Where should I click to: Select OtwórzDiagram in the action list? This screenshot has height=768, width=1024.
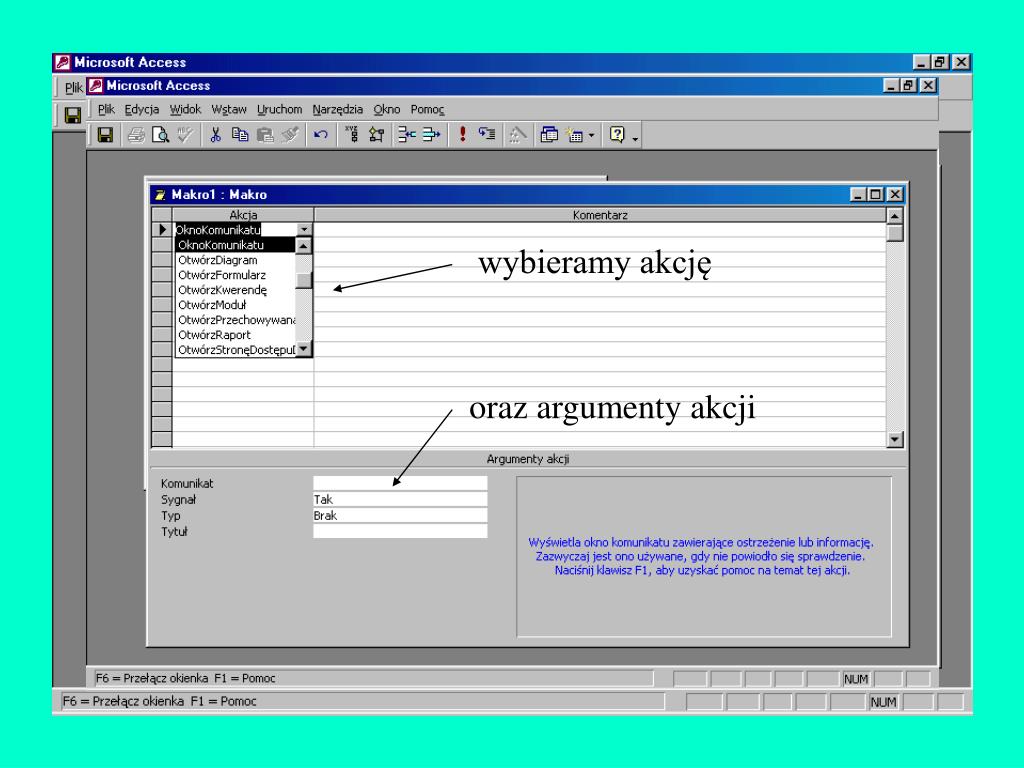[x=235, y=260]
